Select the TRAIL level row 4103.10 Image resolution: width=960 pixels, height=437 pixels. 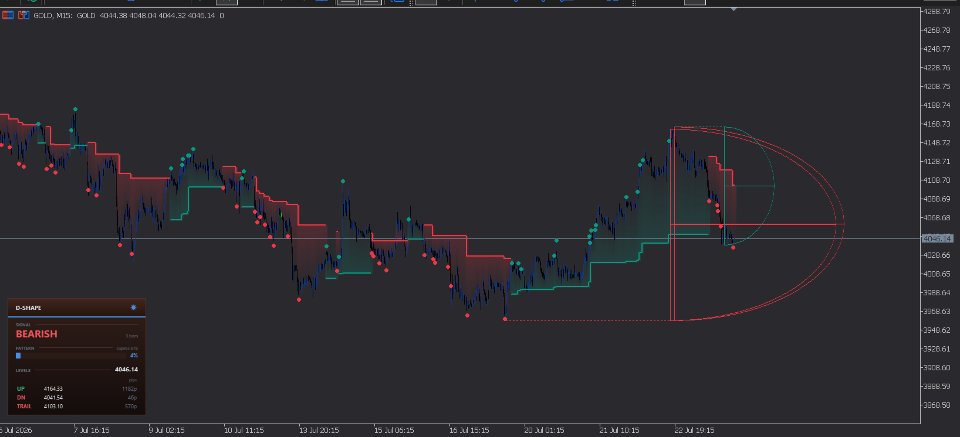click(77, 406)
